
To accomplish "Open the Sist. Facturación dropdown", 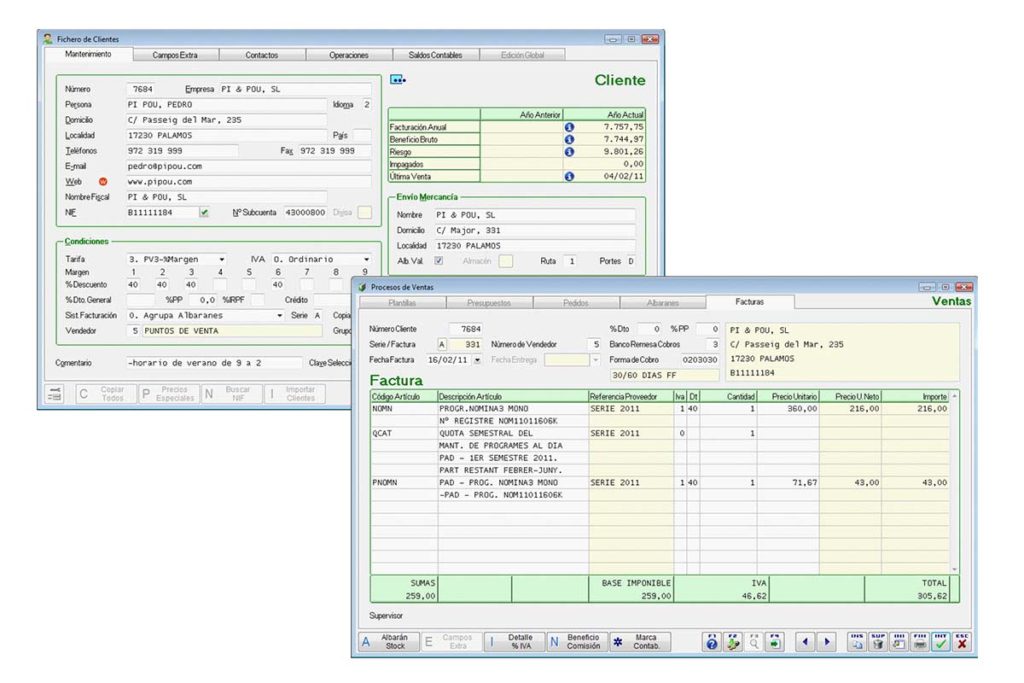I will 280,315.
